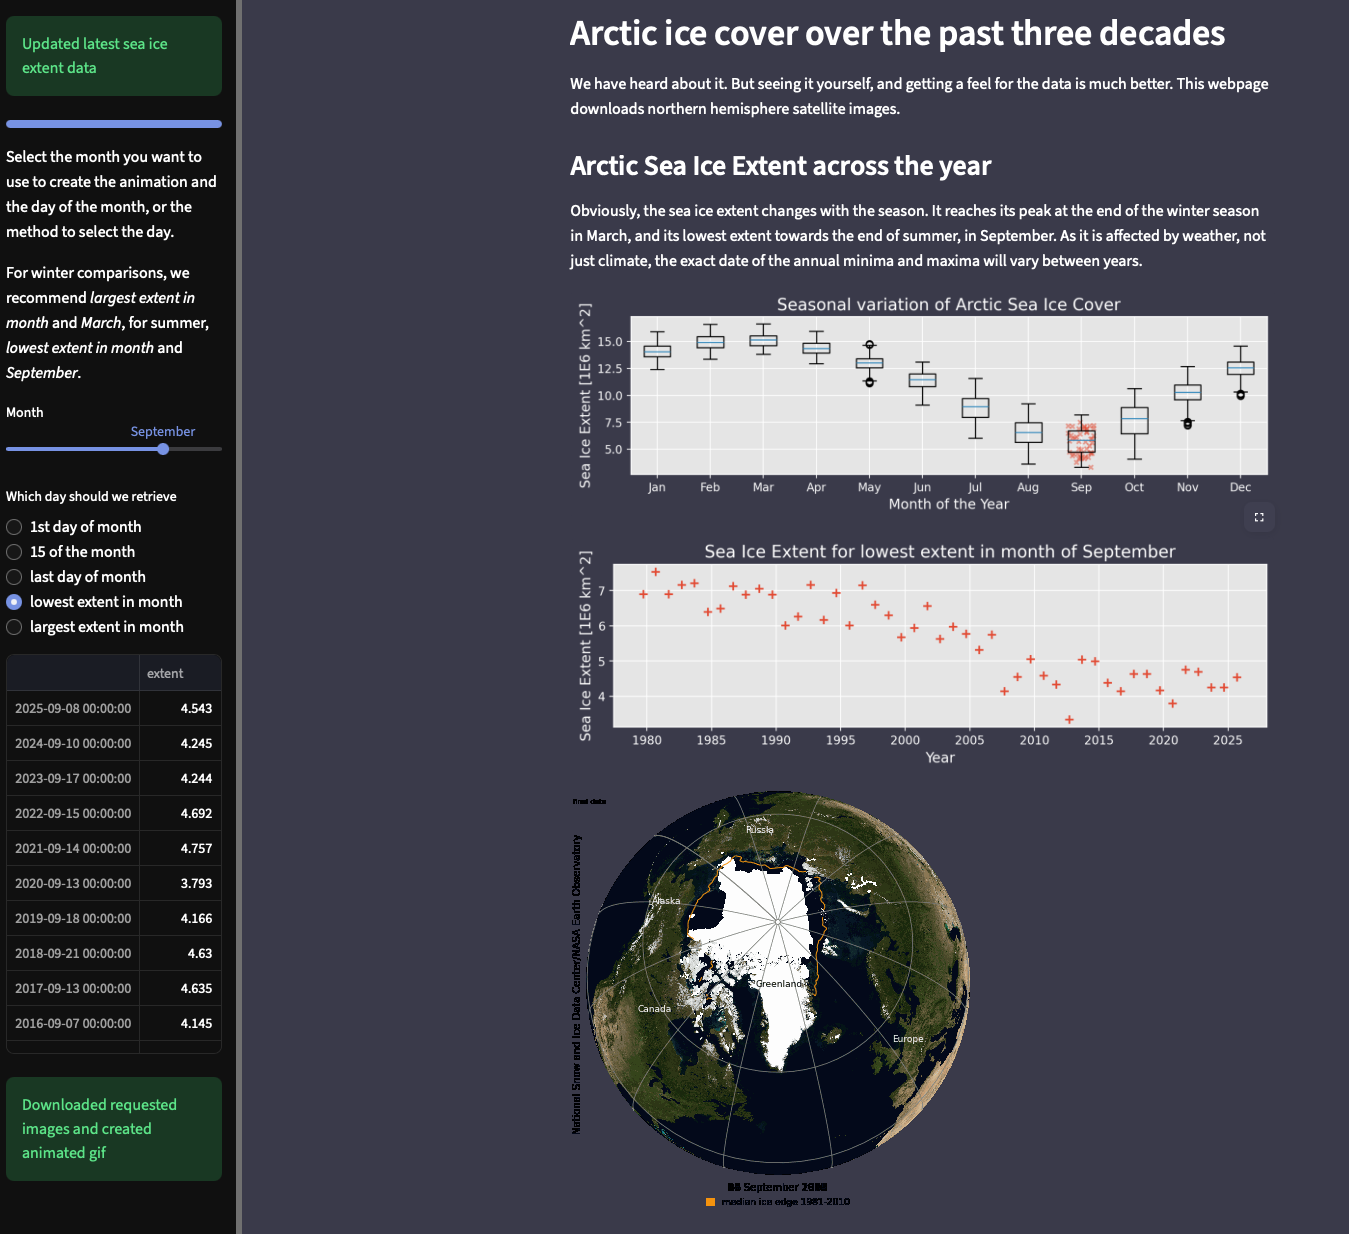Click the orange legend swatch below the globe

(711, 1201)
